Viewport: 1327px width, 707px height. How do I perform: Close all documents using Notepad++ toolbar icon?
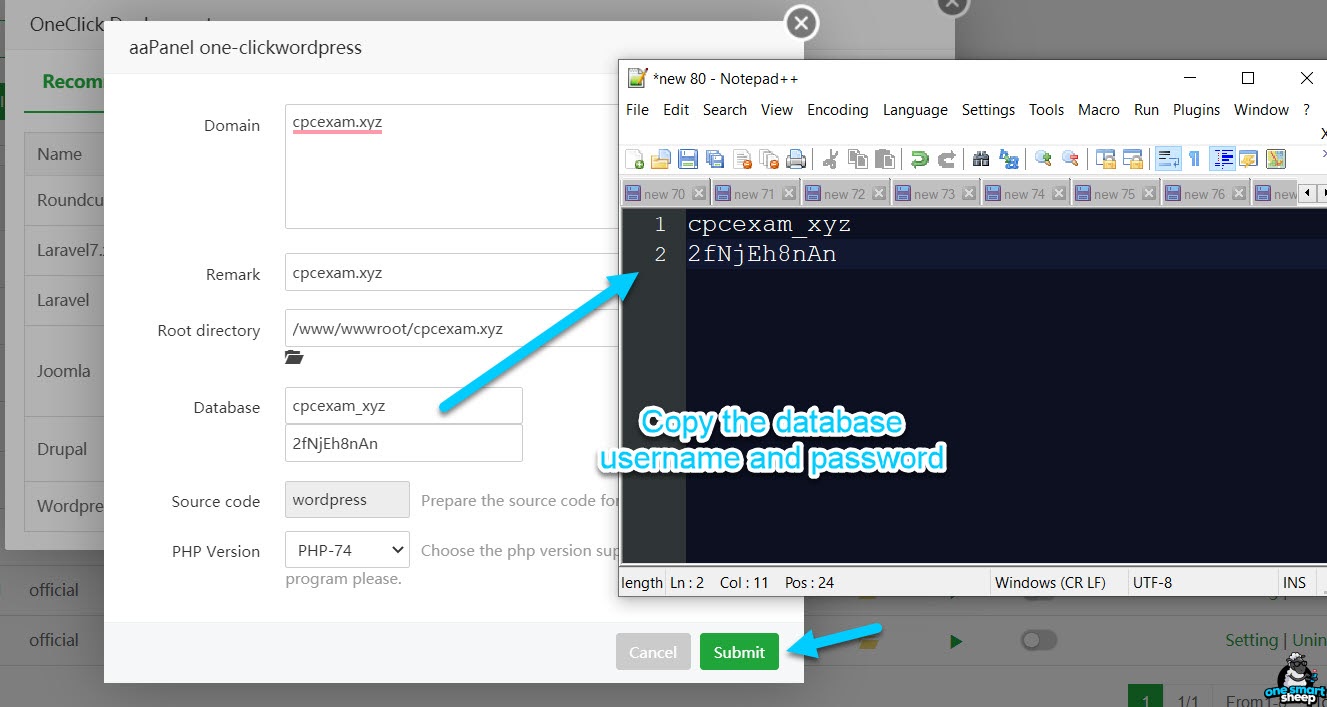[769, 159]
